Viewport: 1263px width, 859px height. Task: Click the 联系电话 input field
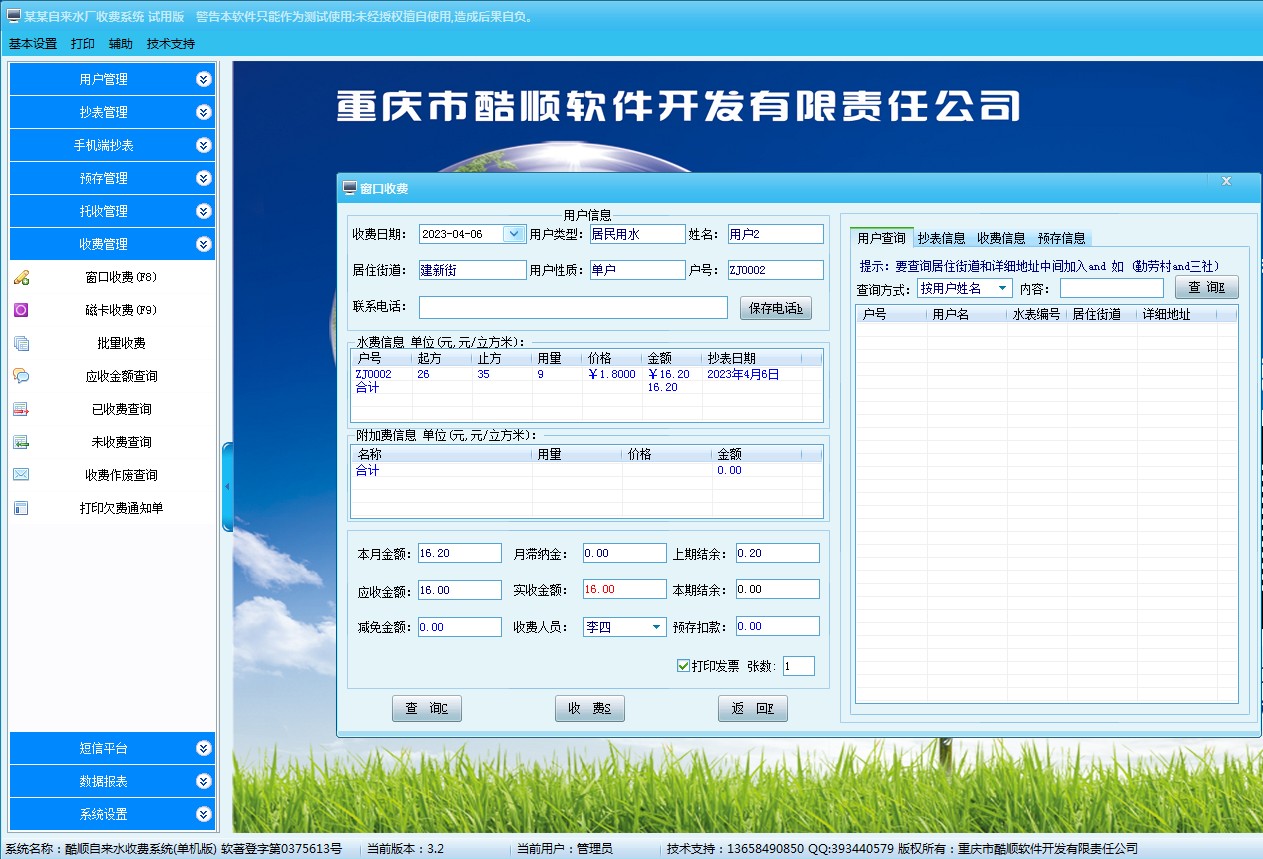pos(573,308)
